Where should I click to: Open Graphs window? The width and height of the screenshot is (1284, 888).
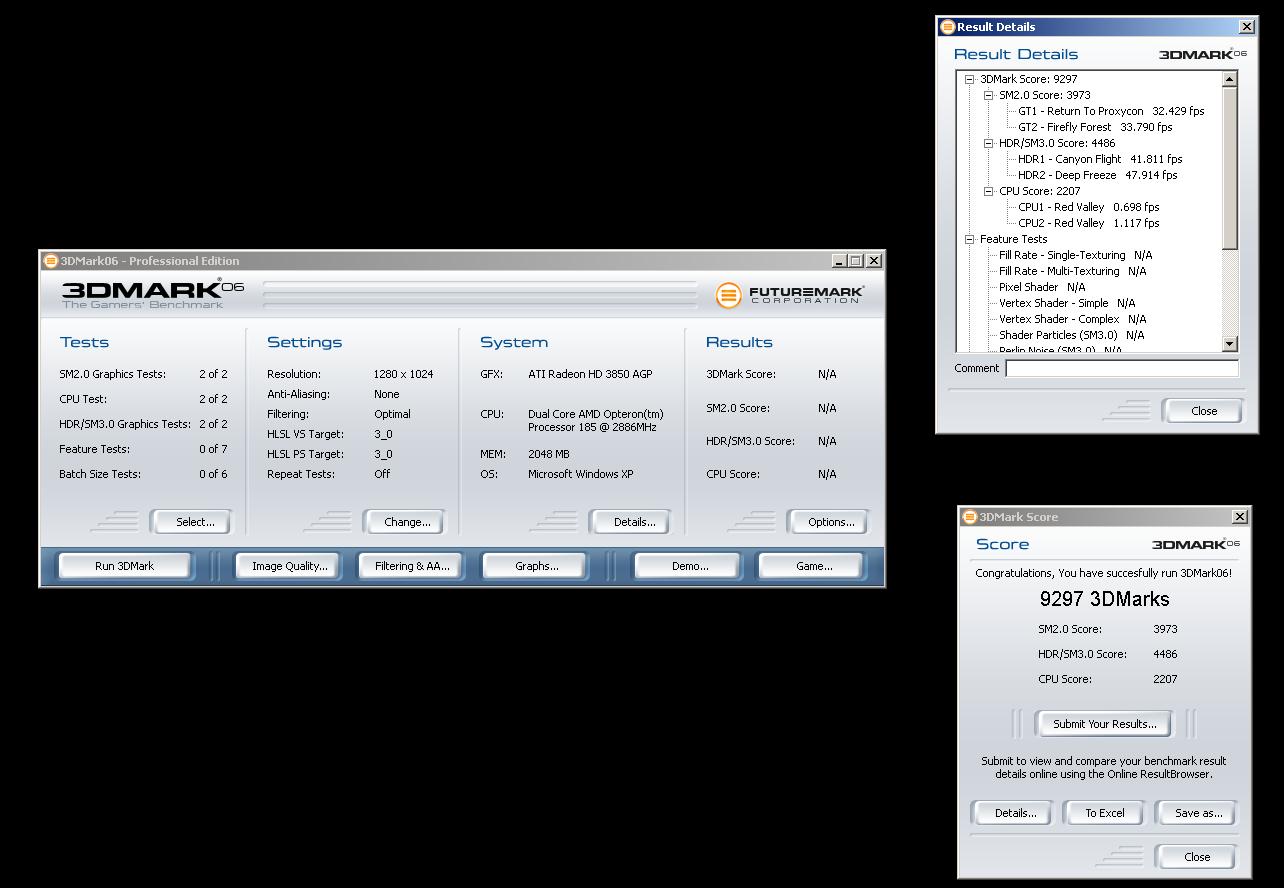coord(537,566)
